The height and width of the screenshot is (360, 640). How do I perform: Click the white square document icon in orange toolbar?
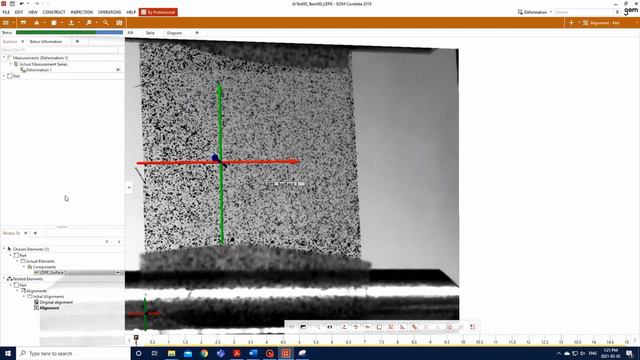54,23
